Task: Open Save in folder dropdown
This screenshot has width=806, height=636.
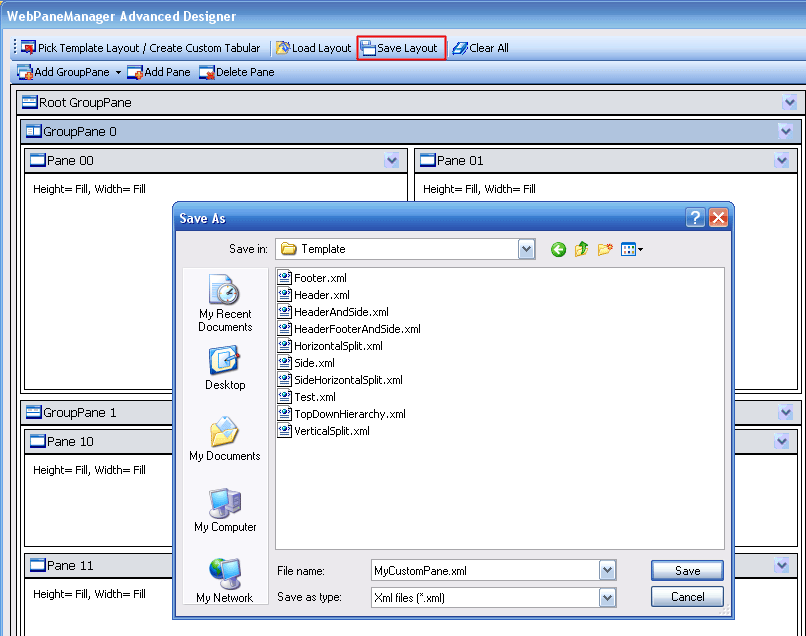Action: click(526, 249)
